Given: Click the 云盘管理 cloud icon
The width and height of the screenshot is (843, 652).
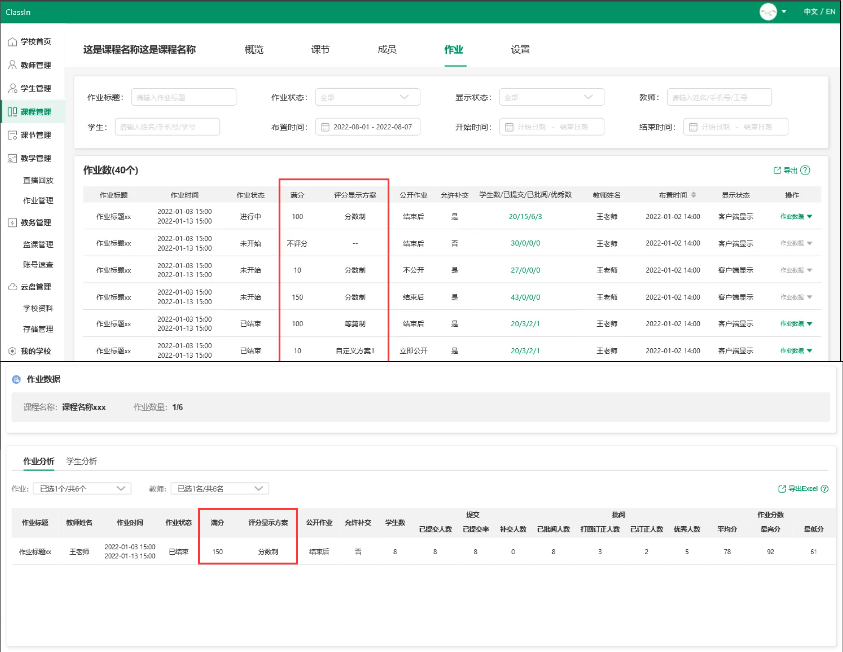Looking at the screenshot, I should click(12, 286).
